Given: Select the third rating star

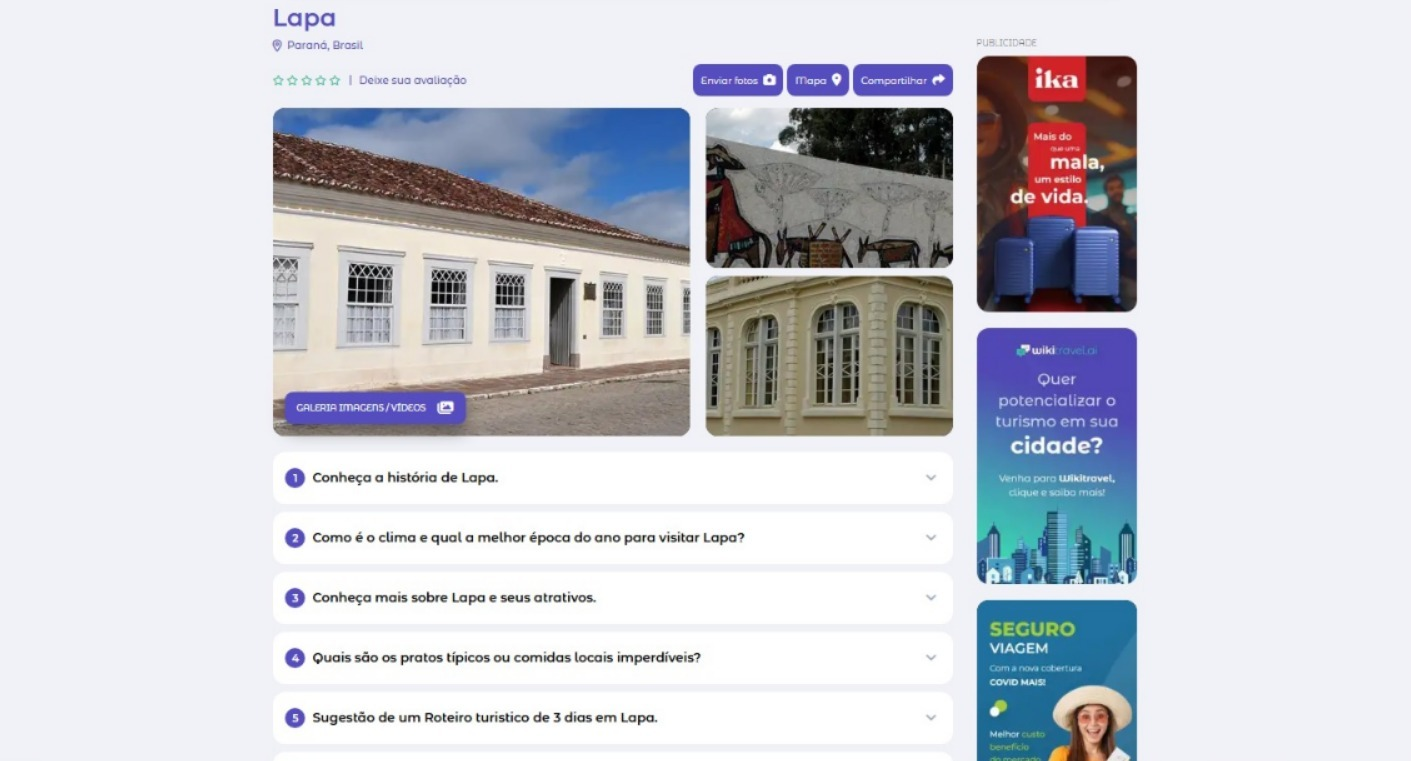Looking at the screenshot, I should tap(306, 80).
